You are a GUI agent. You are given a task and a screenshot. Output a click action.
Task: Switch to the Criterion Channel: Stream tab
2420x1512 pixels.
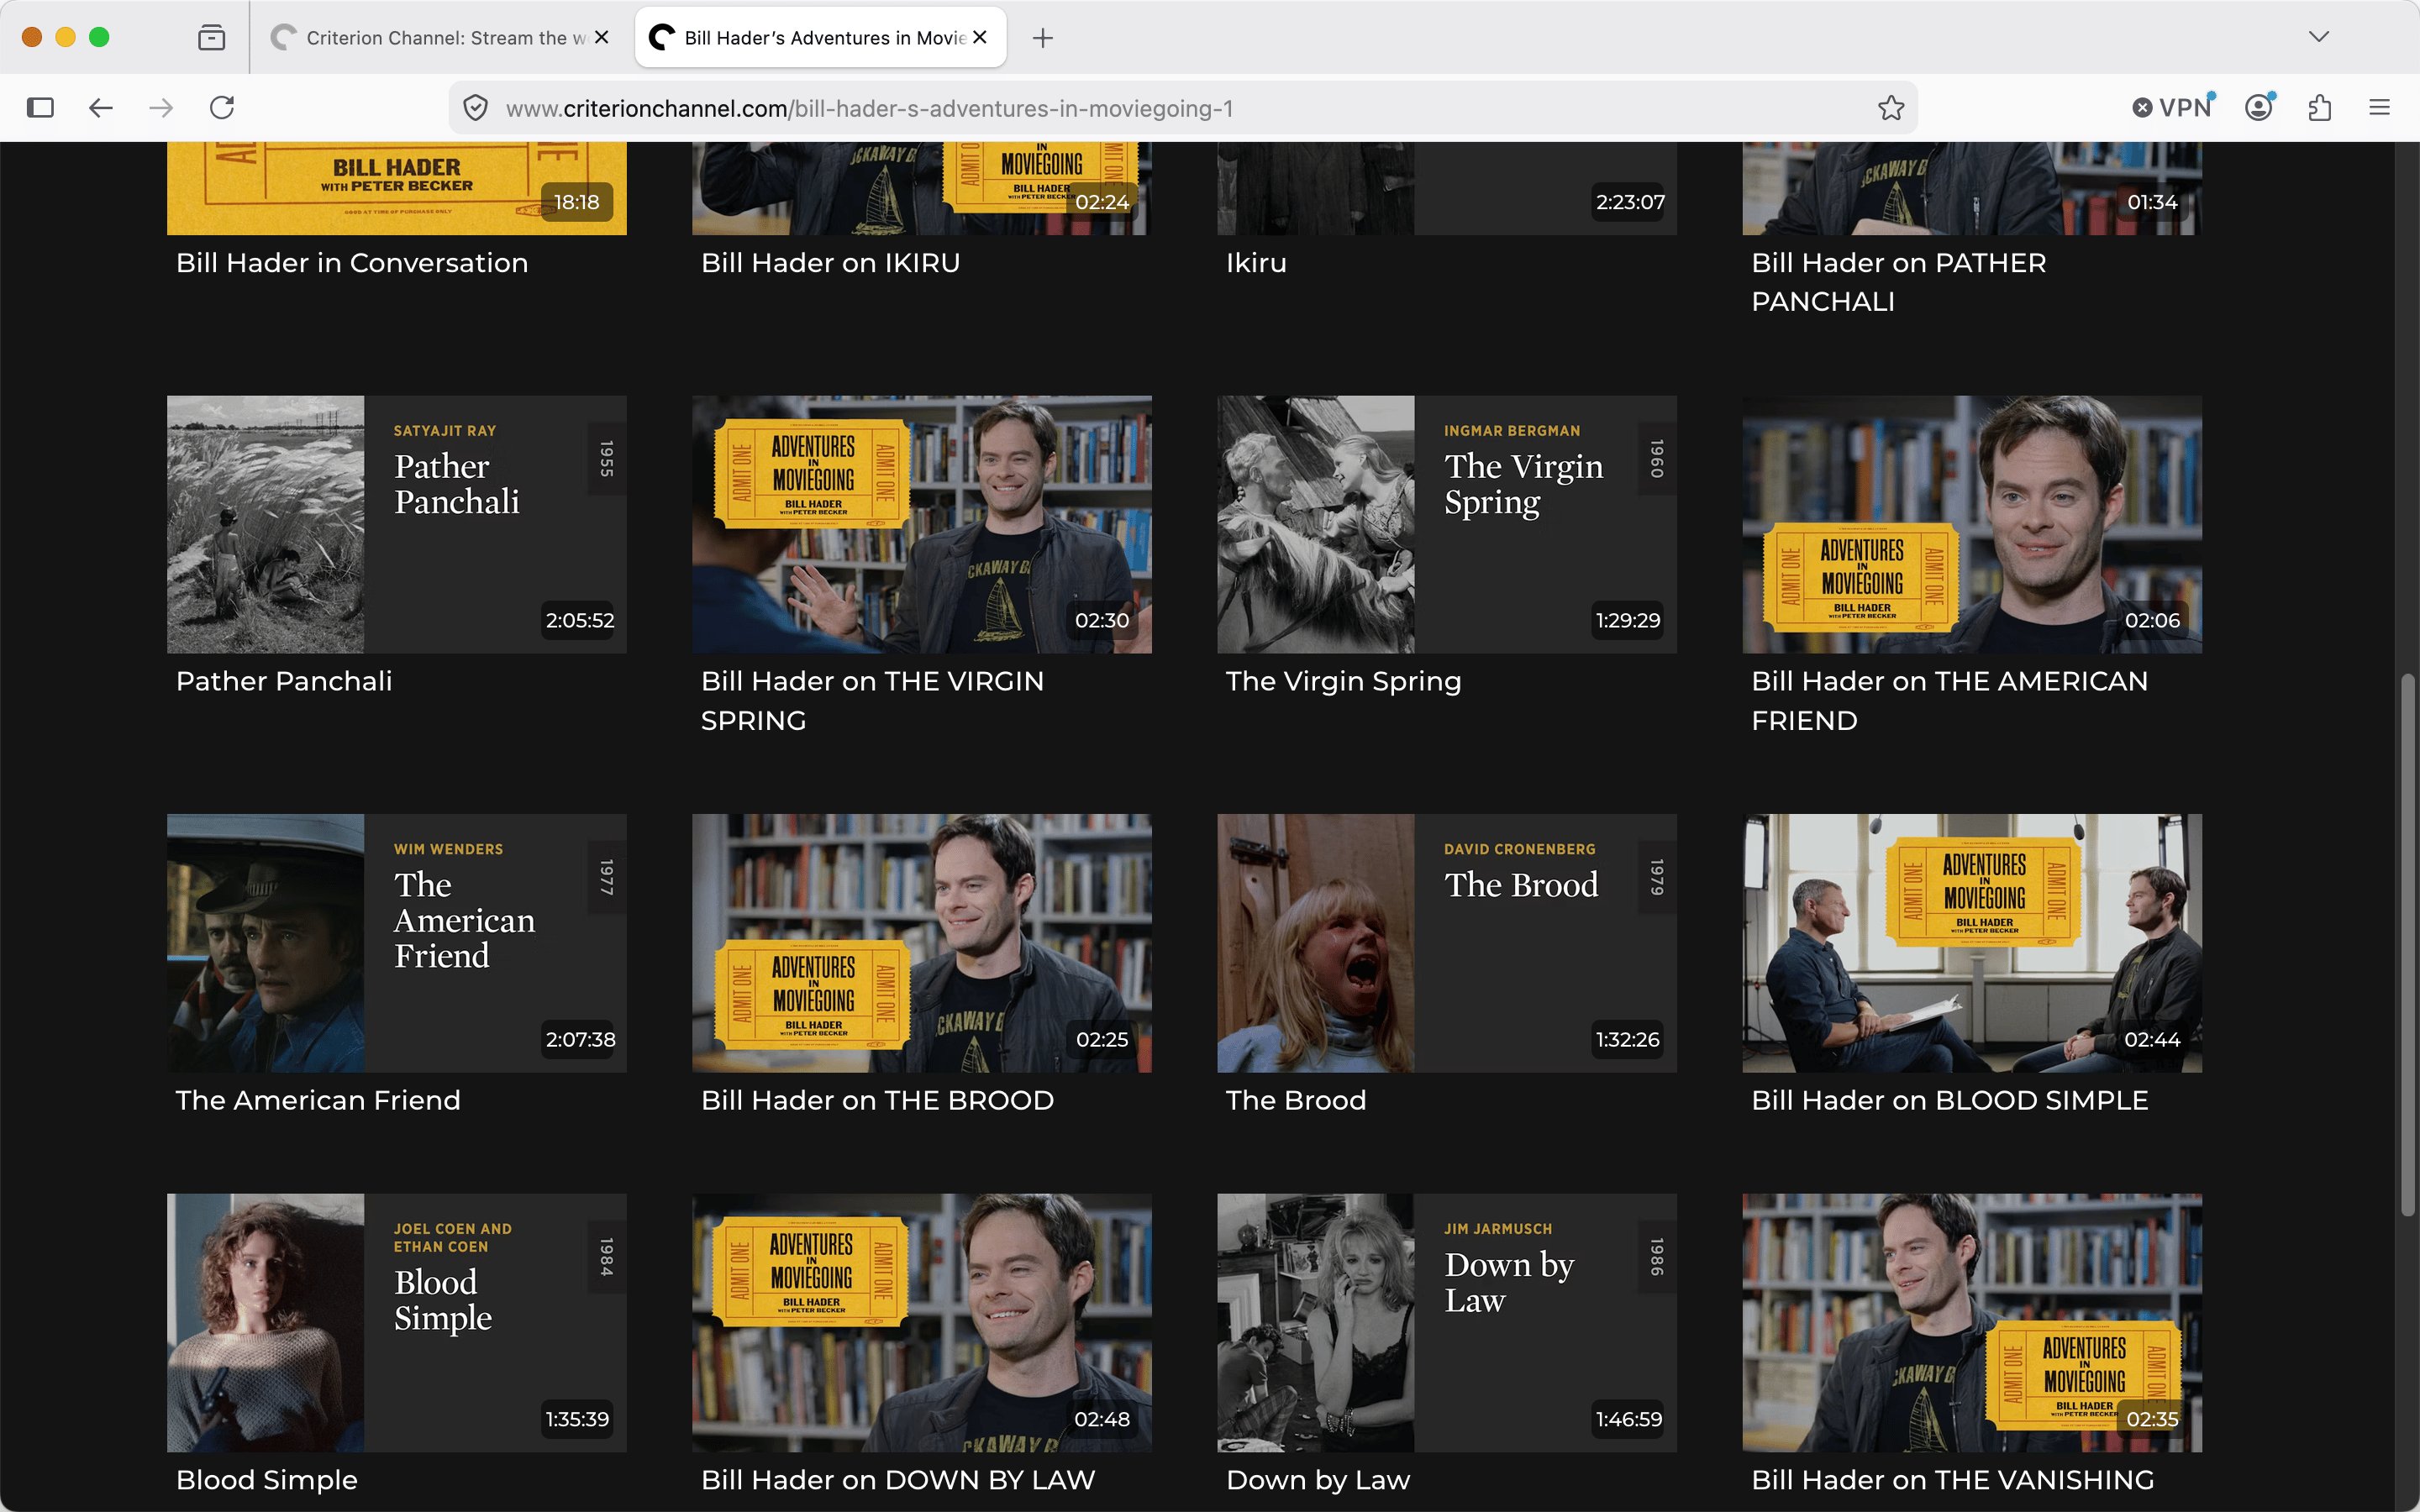tap(440, 38)
